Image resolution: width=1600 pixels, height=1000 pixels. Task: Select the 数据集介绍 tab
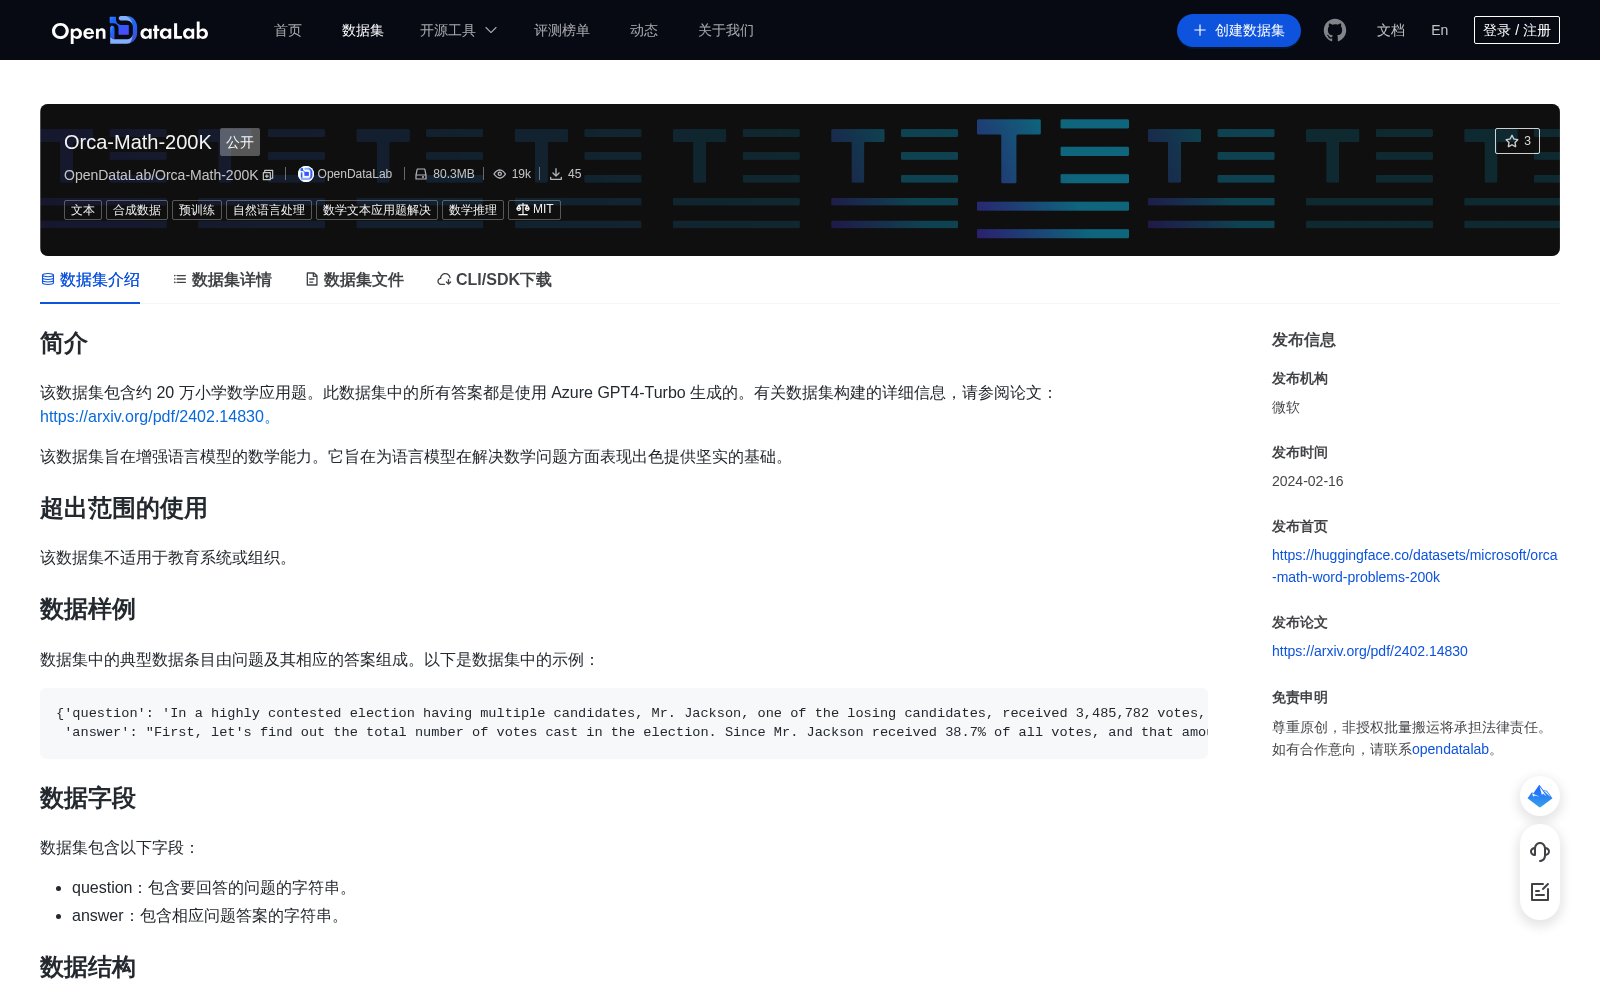[x=90, y=280]
